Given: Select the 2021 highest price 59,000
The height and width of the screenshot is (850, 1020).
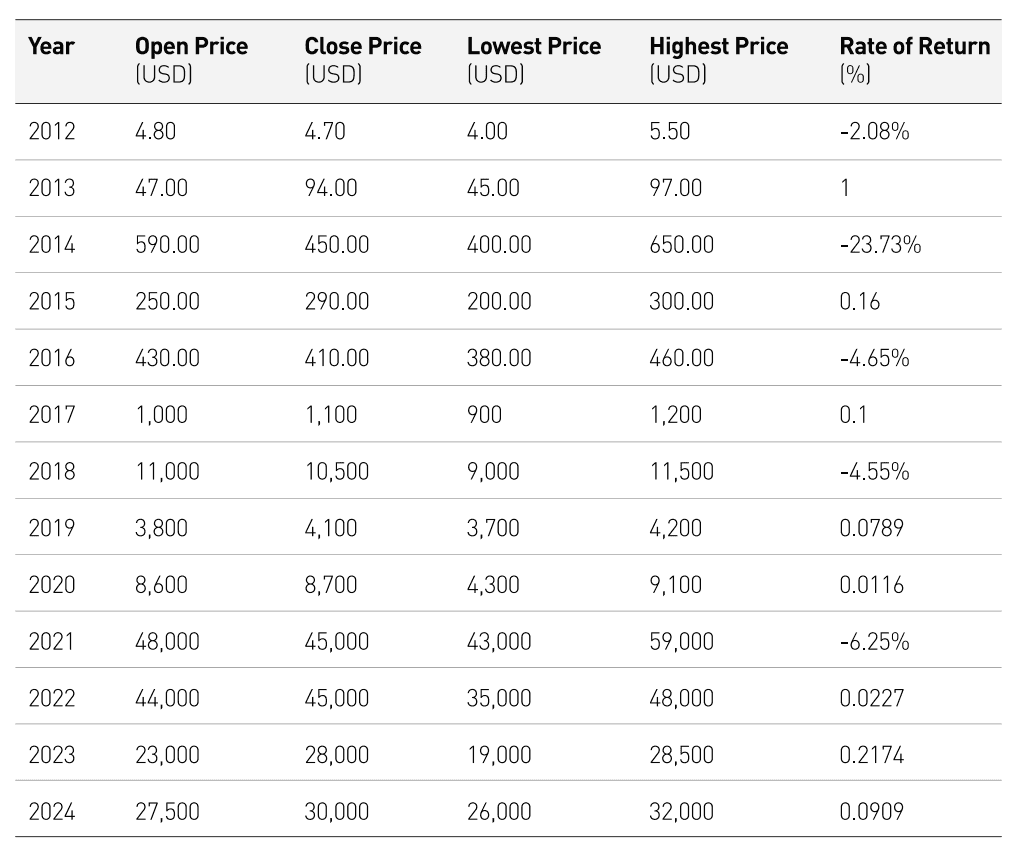Looking at the screenshot, I should click(x=681, y=641).
